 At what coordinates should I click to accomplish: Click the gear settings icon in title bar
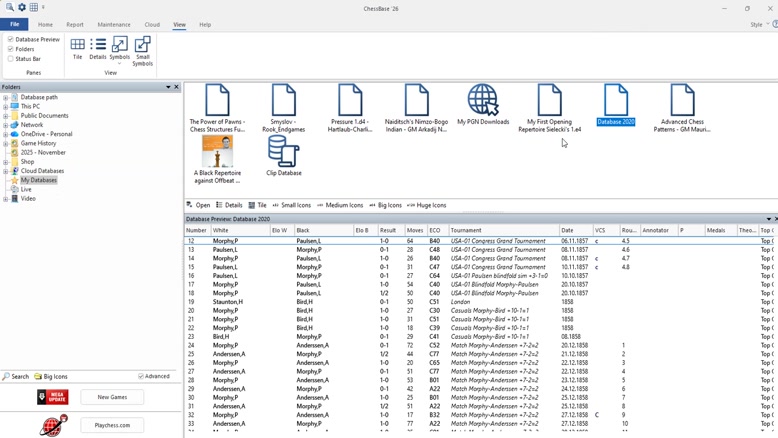pos(22,8)
